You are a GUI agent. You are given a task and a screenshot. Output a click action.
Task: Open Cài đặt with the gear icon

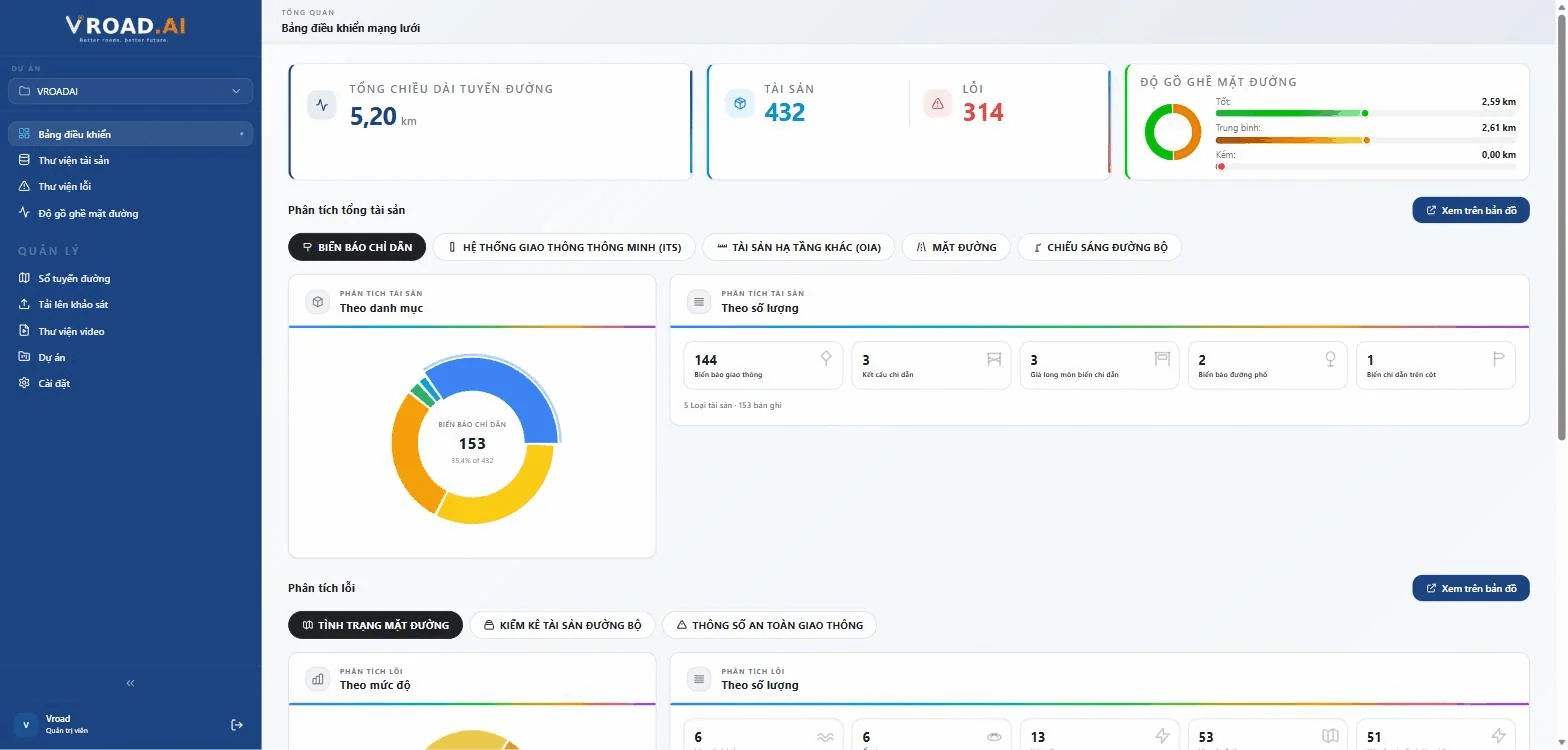pyautogui.click(x=25, y=383)
